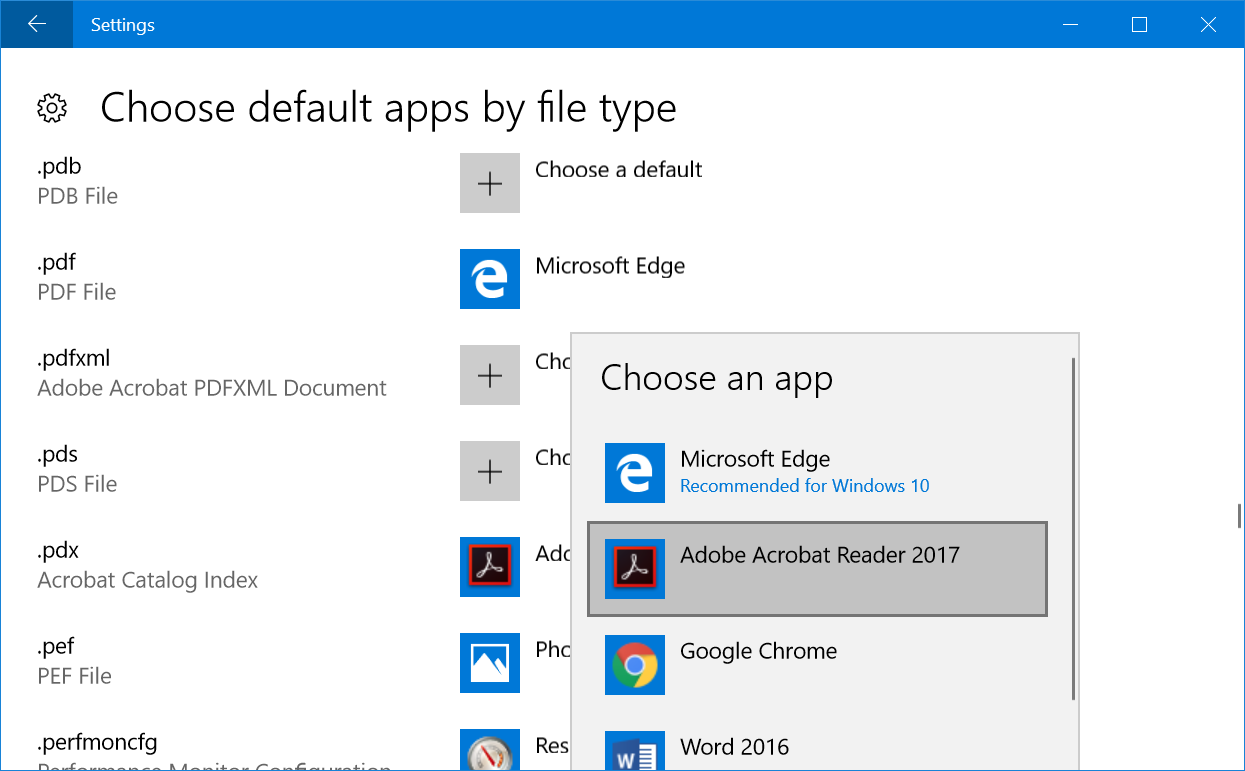This screenshot has width=1245, height=771.
Task: Go back using the title bar arrow
Action: [x=36, y=24]
